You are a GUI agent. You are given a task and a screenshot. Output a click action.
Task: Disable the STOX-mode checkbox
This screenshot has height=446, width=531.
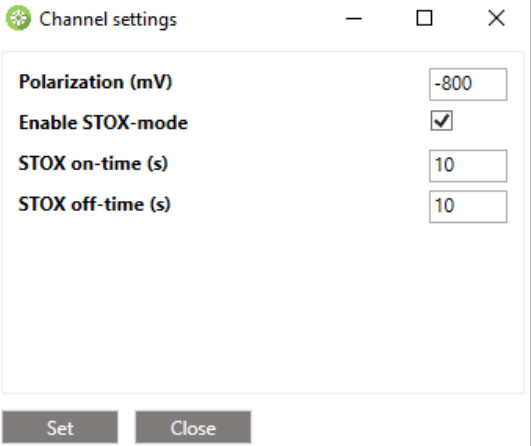coord(441,121)
